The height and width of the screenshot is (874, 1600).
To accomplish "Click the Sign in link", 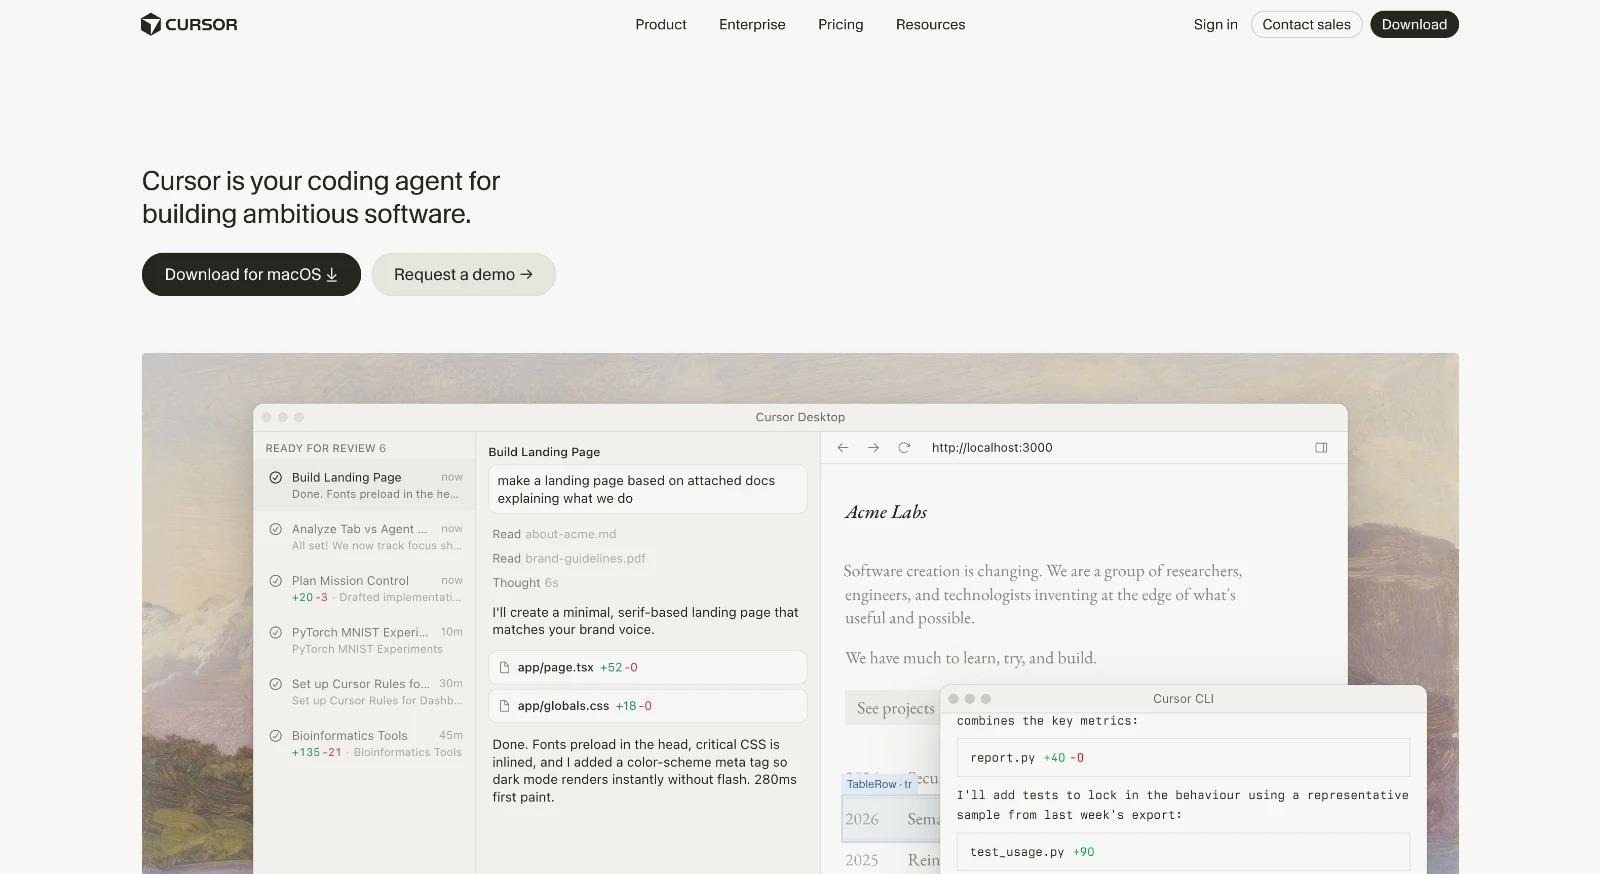I will (1215, 24).
